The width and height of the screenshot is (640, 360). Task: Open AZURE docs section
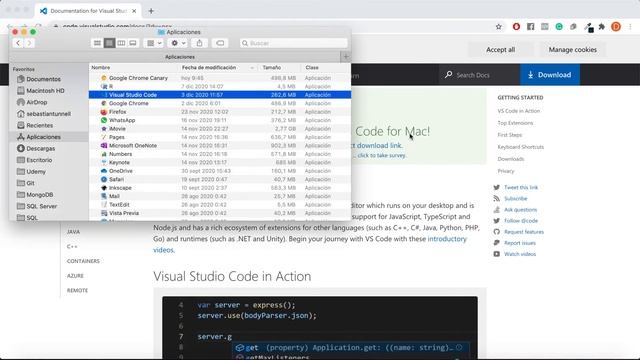pos(75,276)
